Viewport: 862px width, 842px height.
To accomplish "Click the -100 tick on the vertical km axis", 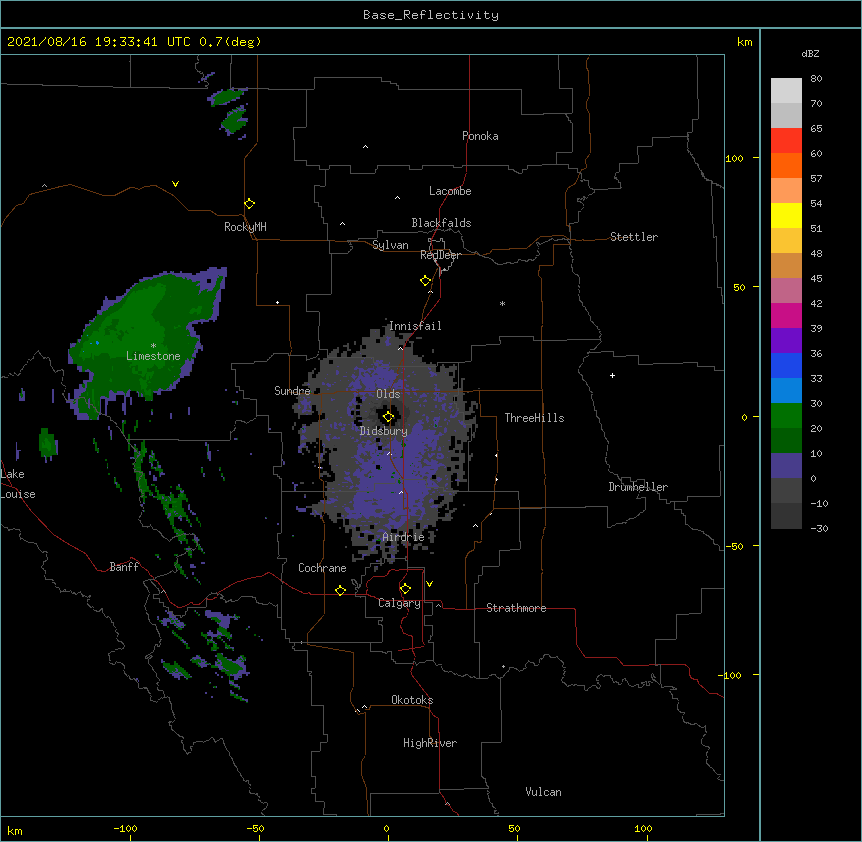I will point(731,675).
